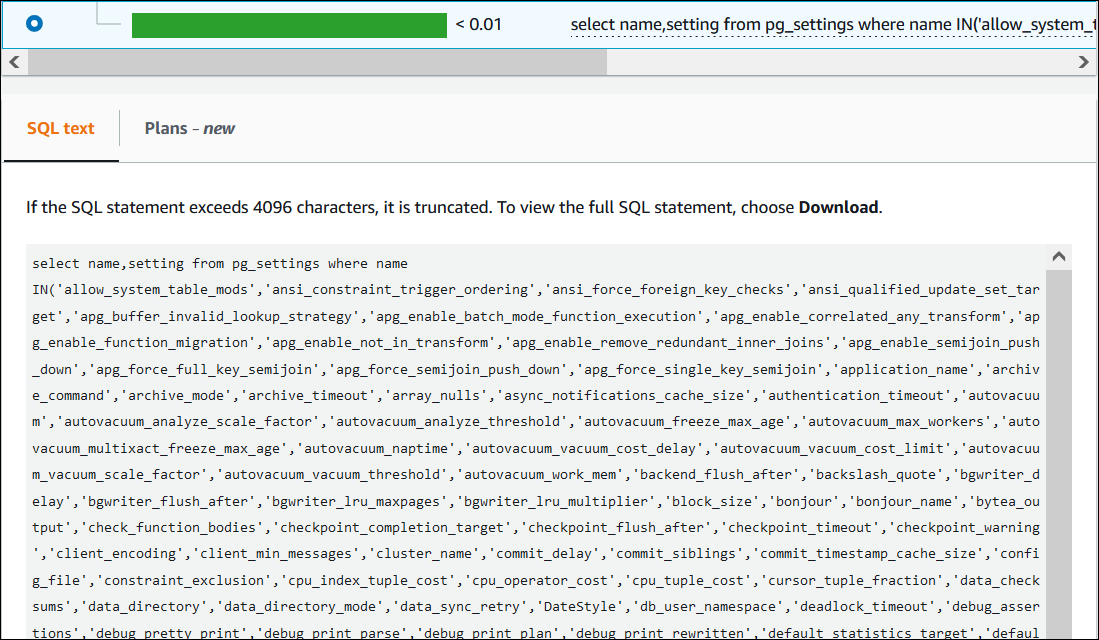Click the green database load bar
1099x640 pixels.
[x=290, y=24]
